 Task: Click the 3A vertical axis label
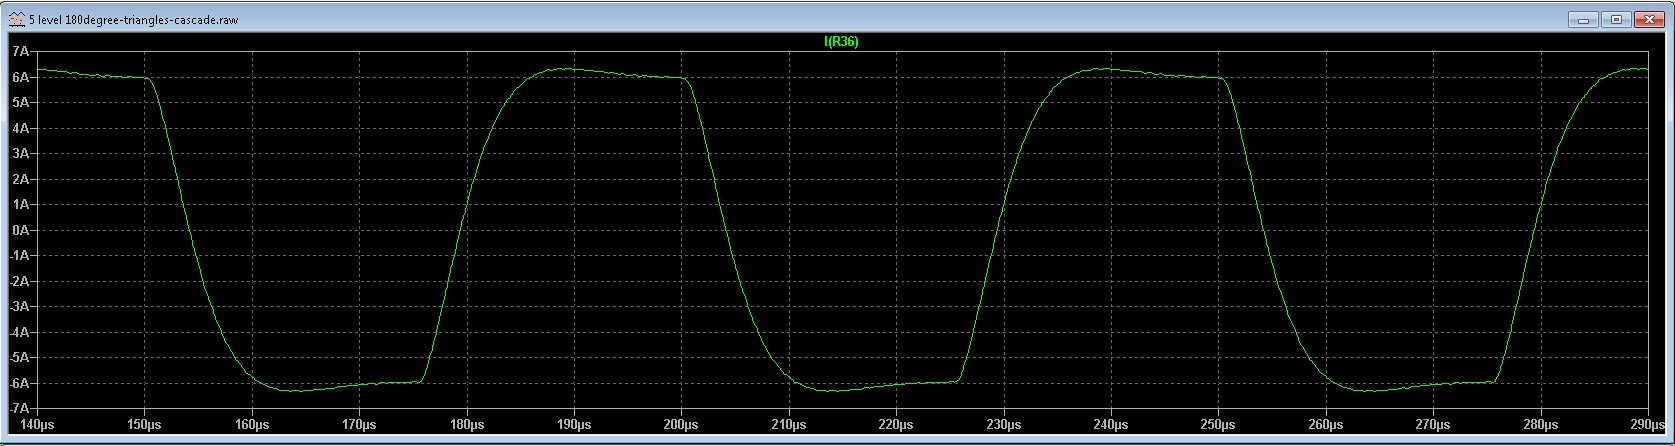pyautogui.click(x=20, y=154)
